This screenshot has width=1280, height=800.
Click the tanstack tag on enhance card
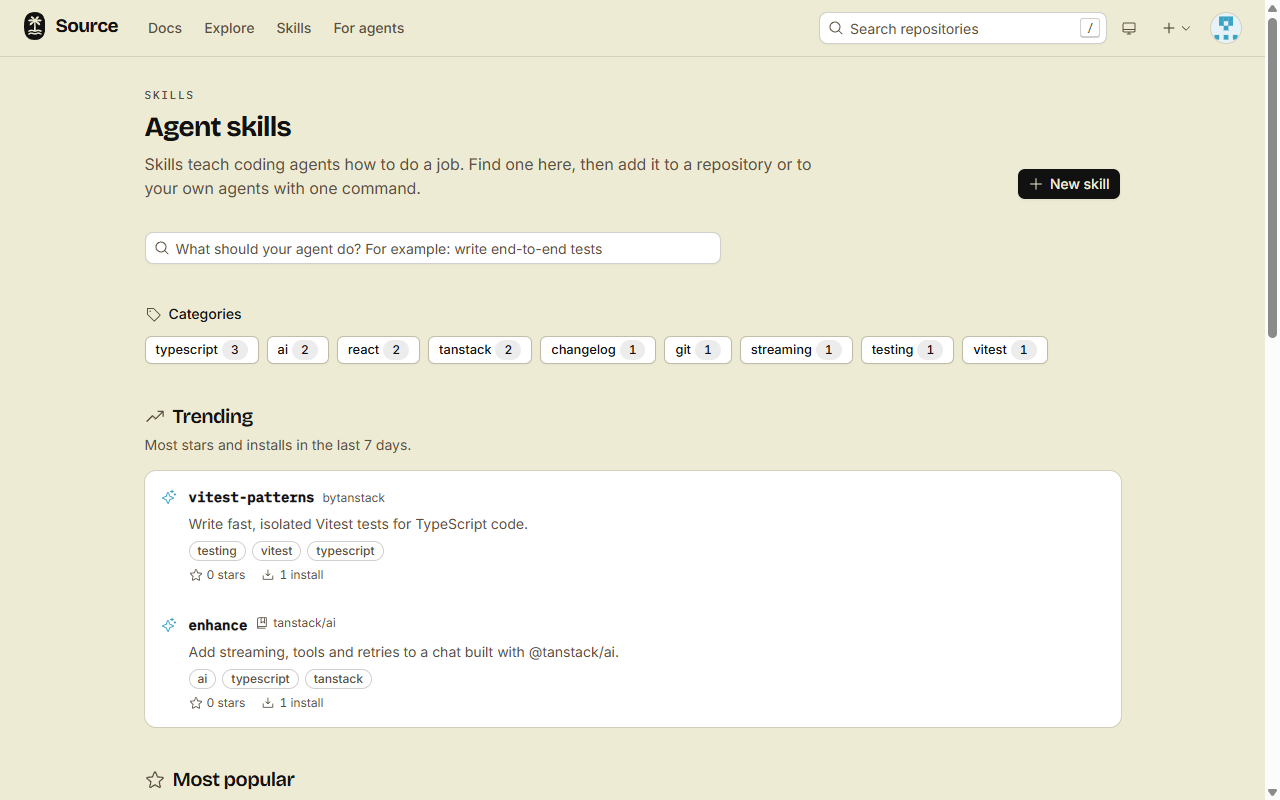[338, 679]
